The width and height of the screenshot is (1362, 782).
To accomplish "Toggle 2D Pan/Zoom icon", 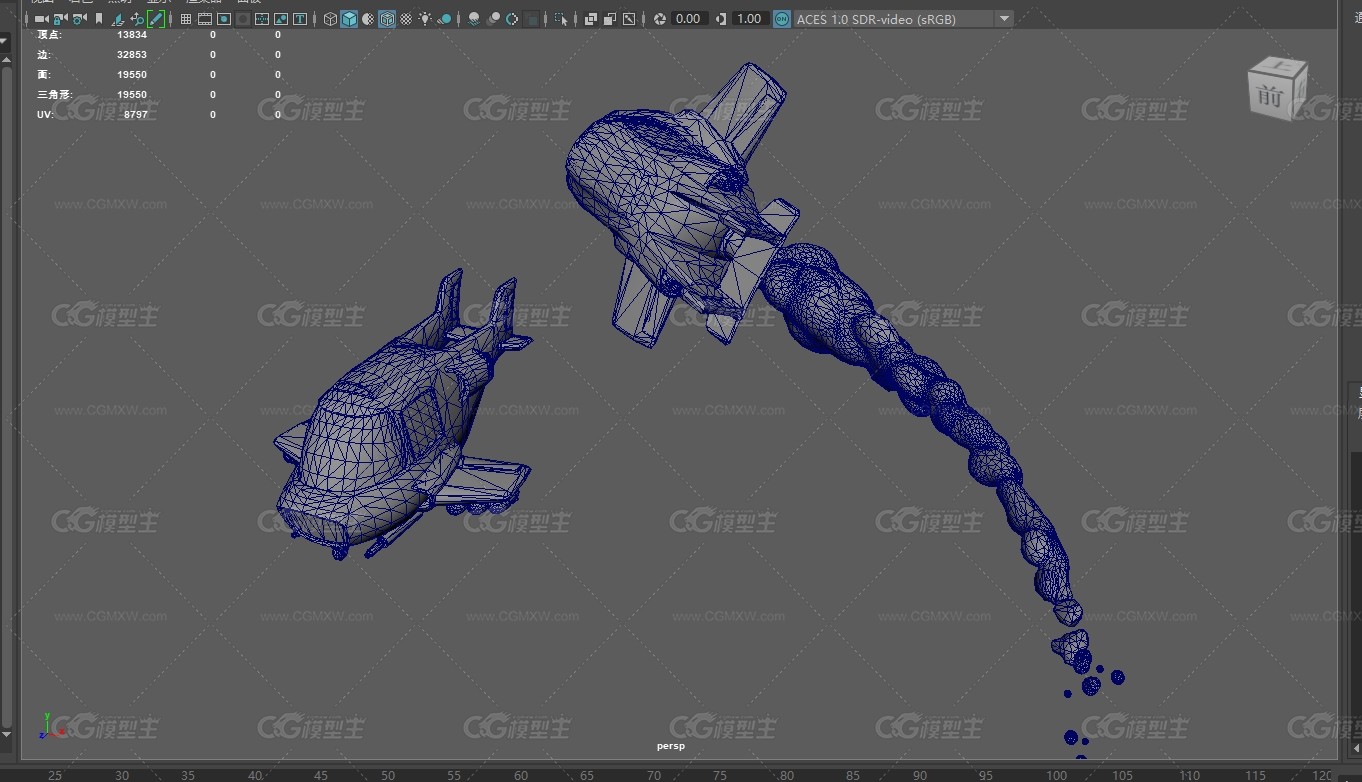I will 137,19.
